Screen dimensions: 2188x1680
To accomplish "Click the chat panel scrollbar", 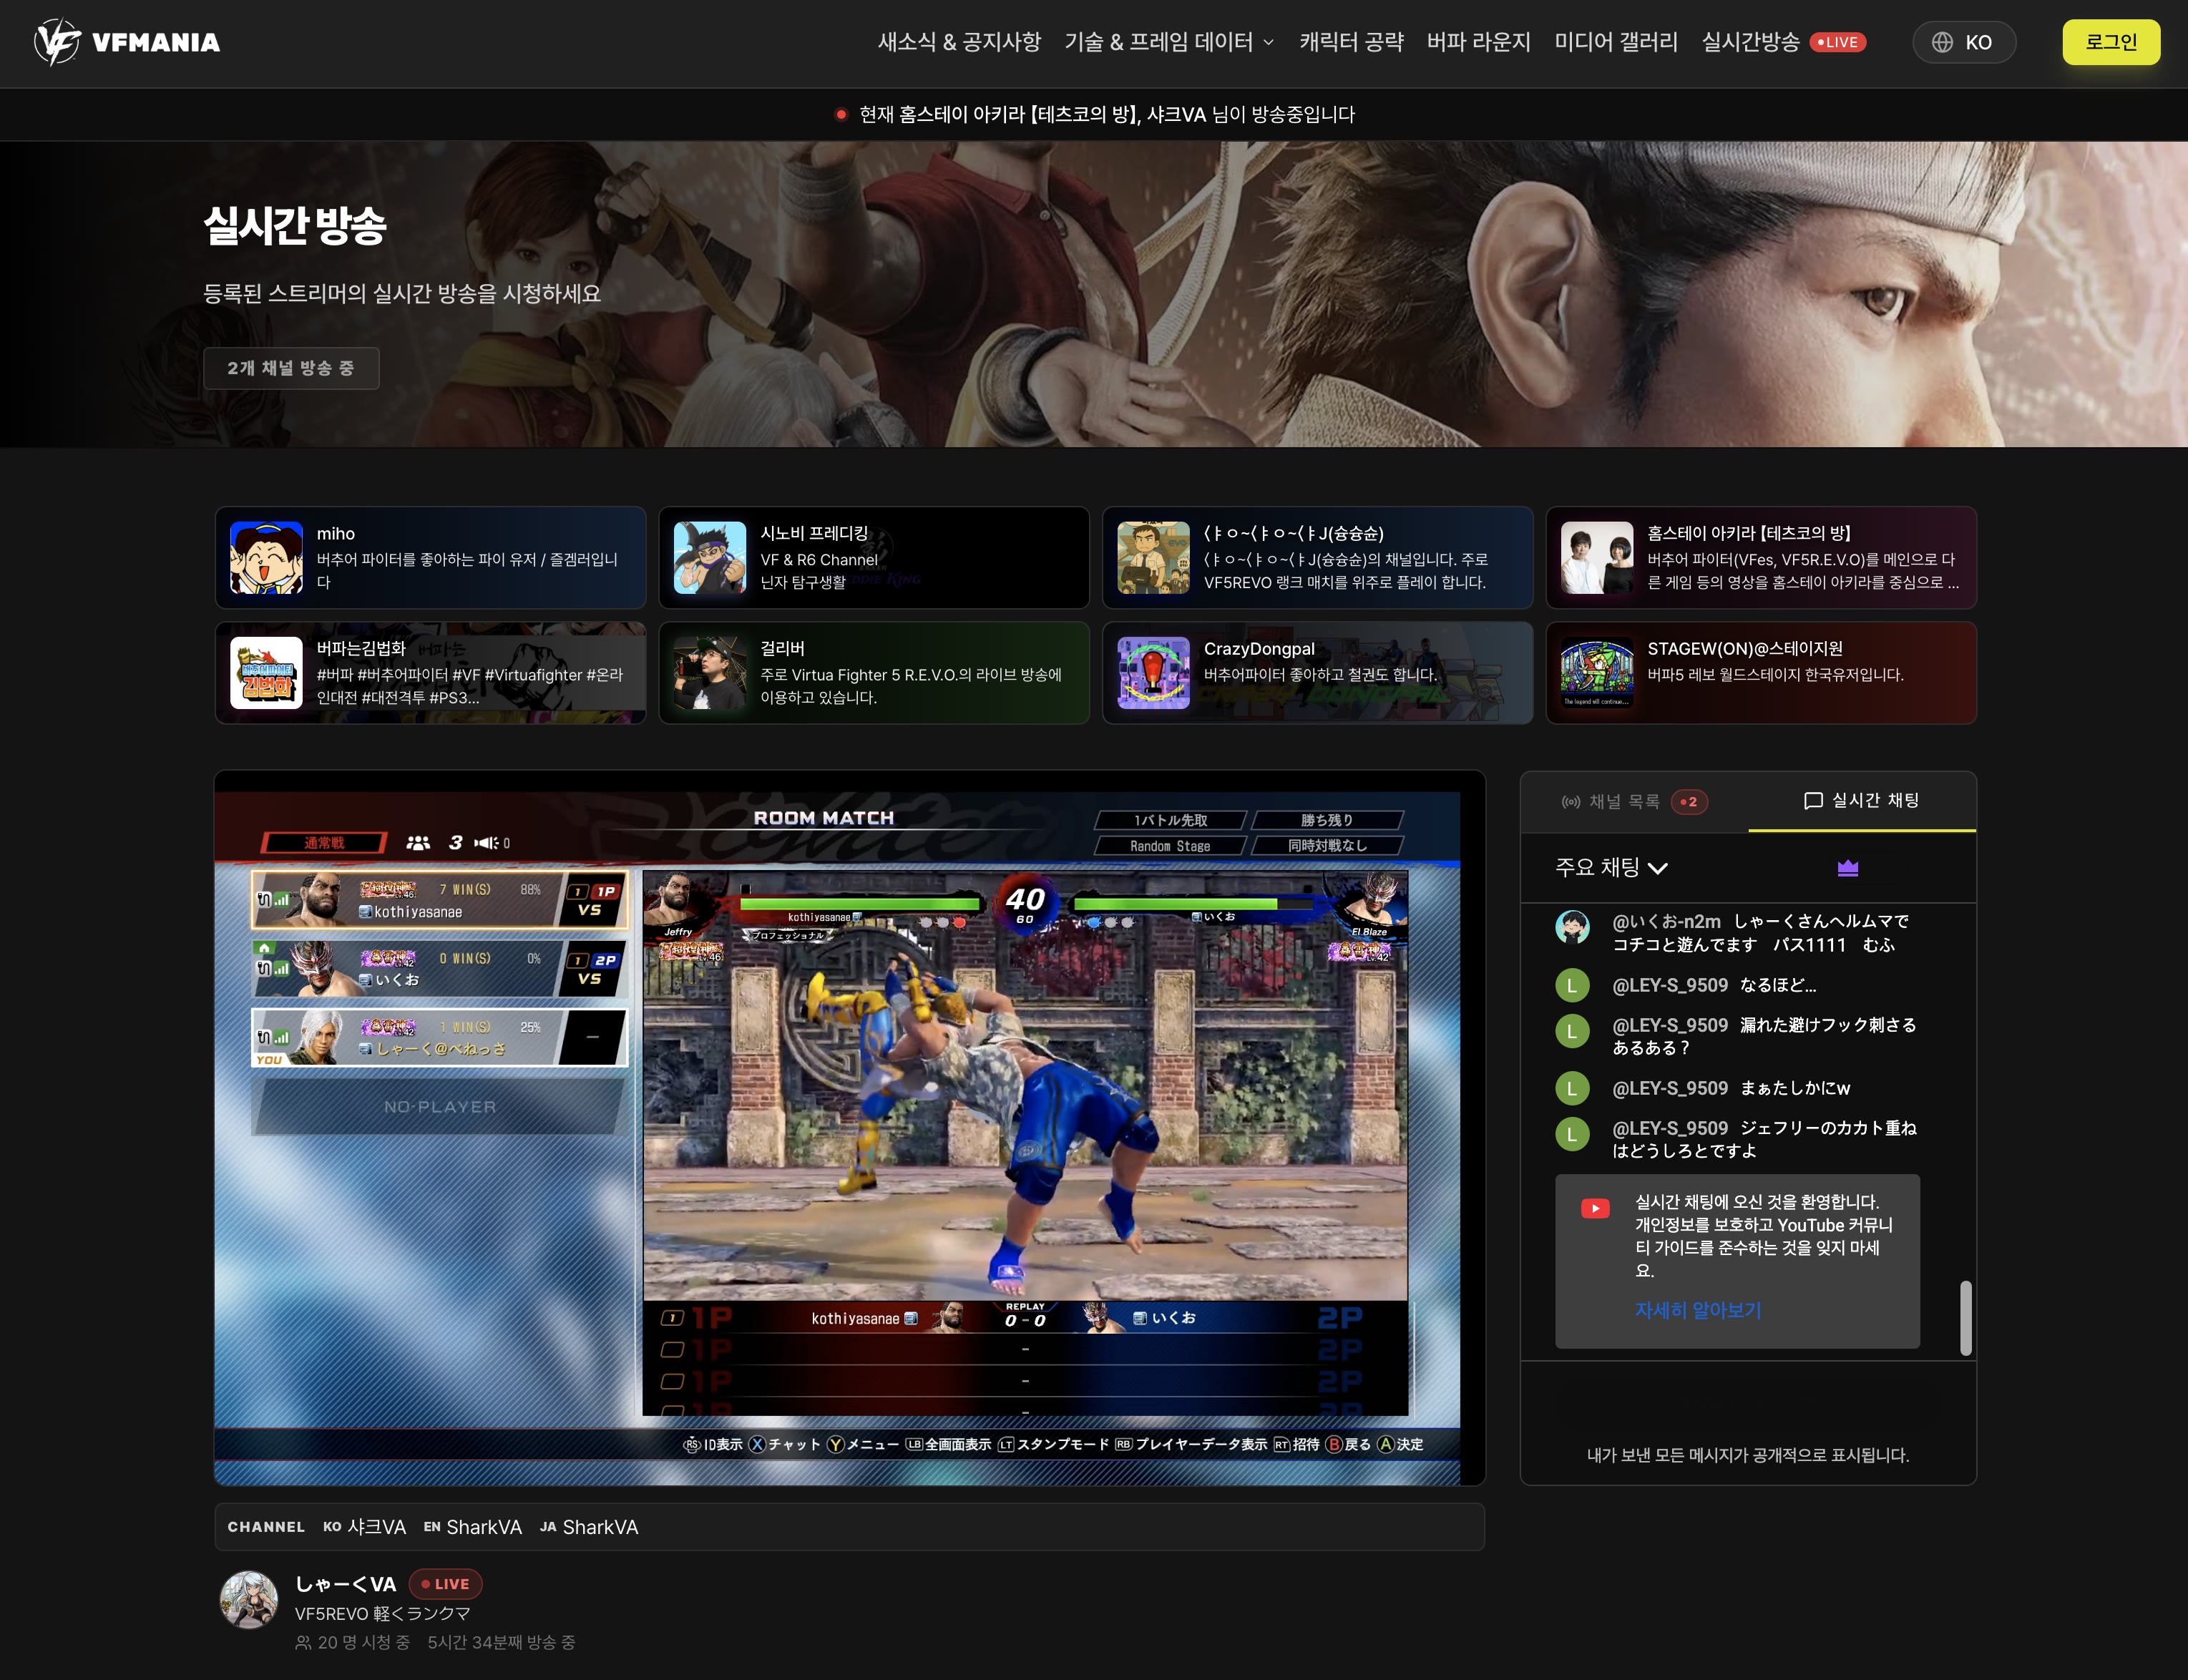I will [x=1965, y=1317].
